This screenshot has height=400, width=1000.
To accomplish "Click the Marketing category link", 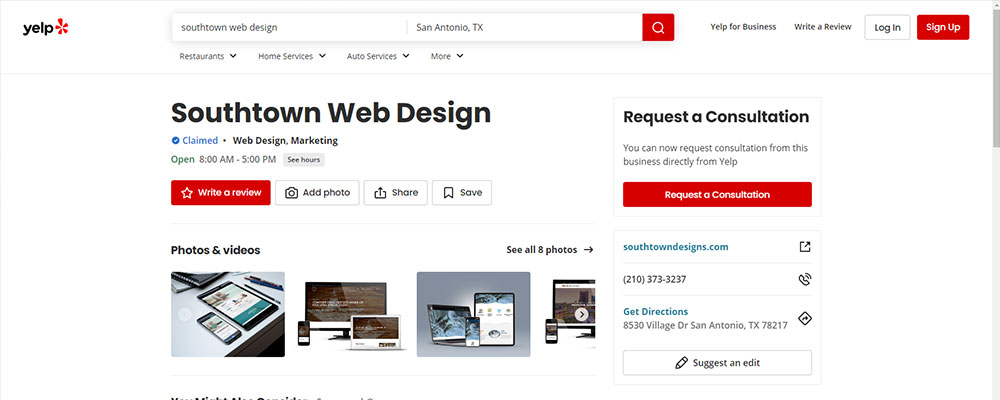I will [x=314, y=140].
